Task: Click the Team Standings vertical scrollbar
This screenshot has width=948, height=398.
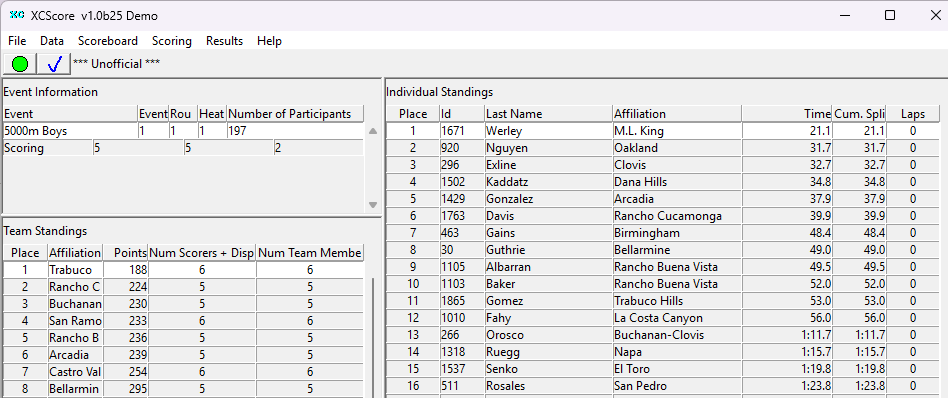Action: 373,338
